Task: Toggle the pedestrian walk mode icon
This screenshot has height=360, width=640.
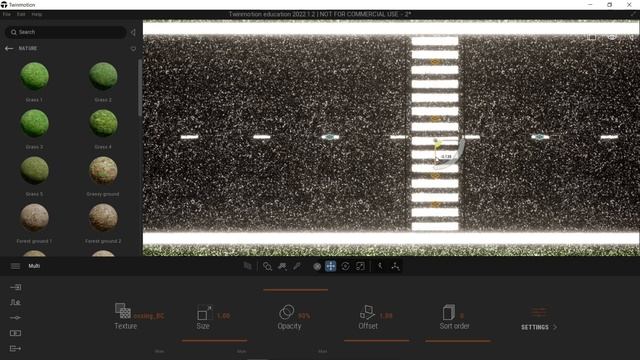Action: (x=380, y=266)
